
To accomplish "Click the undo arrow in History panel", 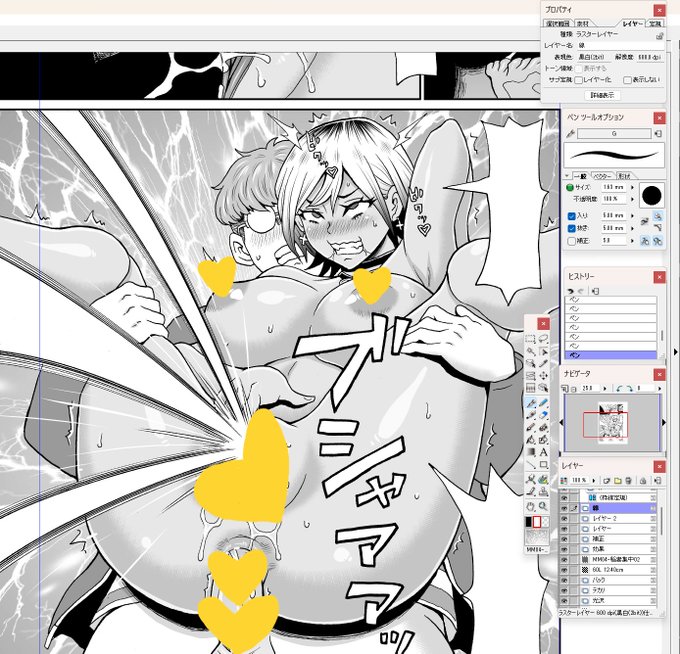I will pos(571,291).
